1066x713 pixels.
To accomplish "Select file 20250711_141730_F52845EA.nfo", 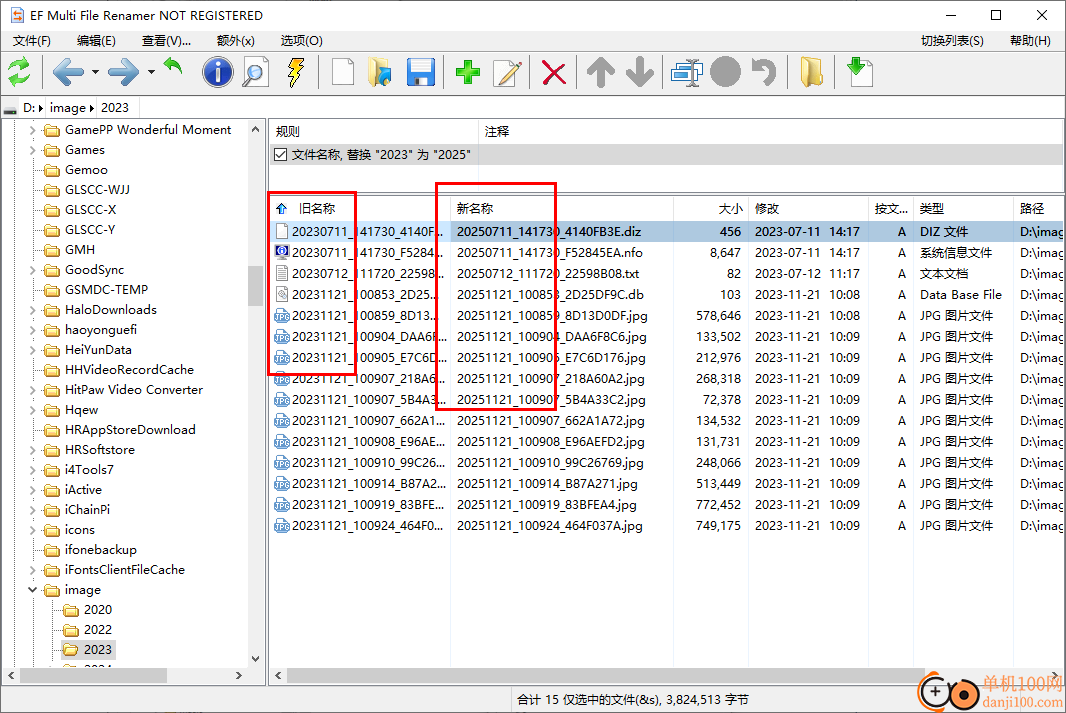I will click(549, 253).
